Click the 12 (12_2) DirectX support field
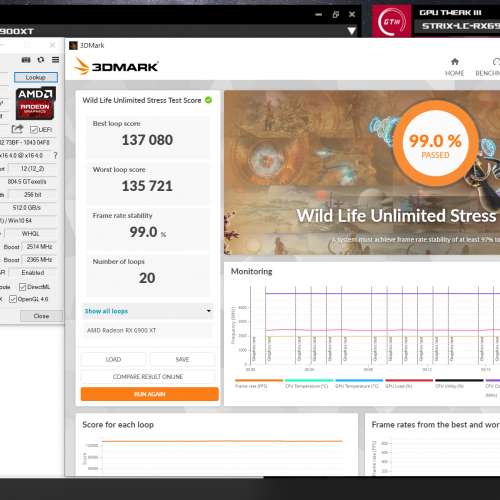Screen dimensions: 500x500 pos(32,169)
